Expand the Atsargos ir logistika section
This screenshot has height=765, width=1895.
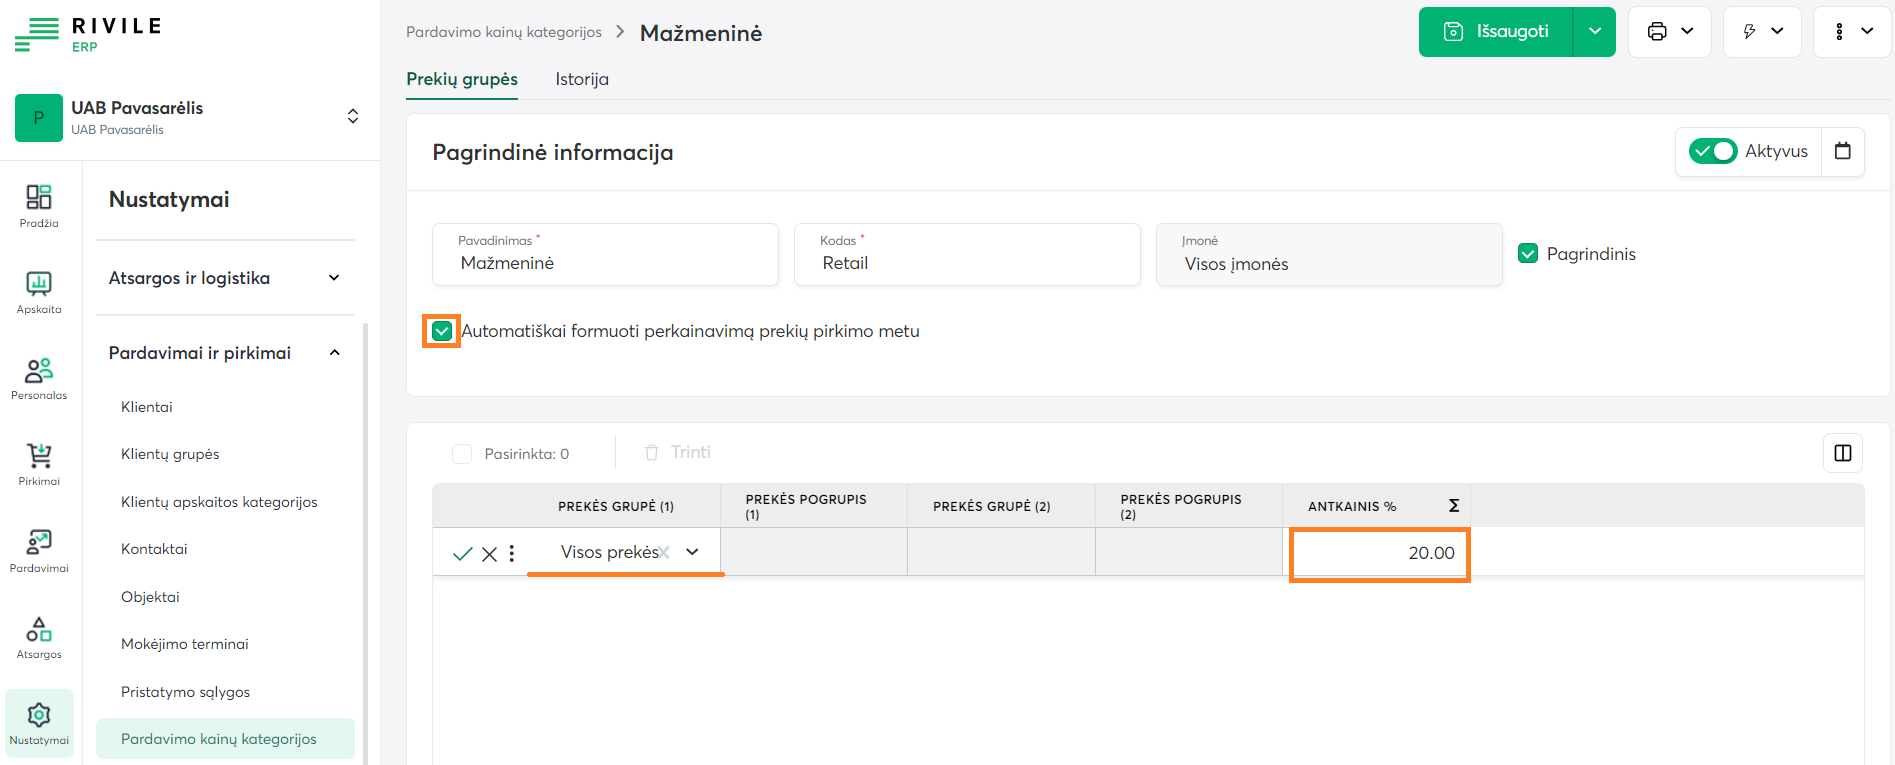[225, 278]
